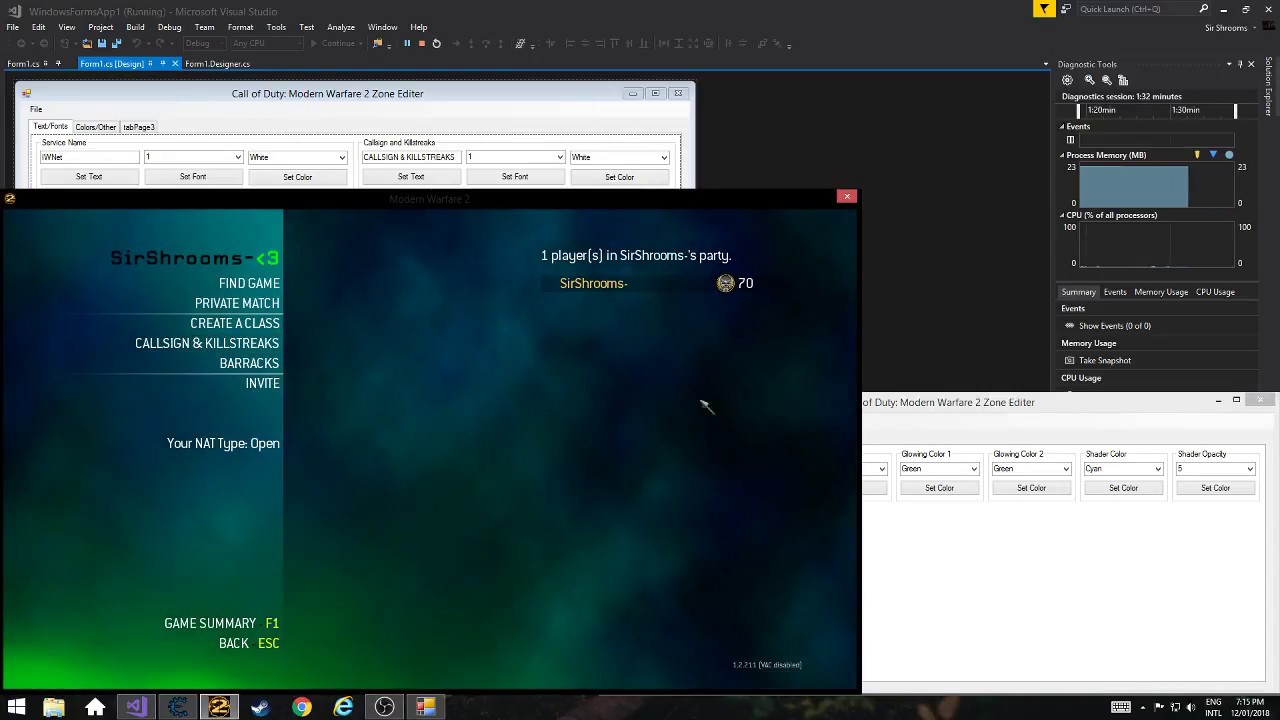Viewport: 1280px width, 720px height.
Task: Open the Solution Explorer side tab
Action: pyautogui.click(x=1269, y=86)
